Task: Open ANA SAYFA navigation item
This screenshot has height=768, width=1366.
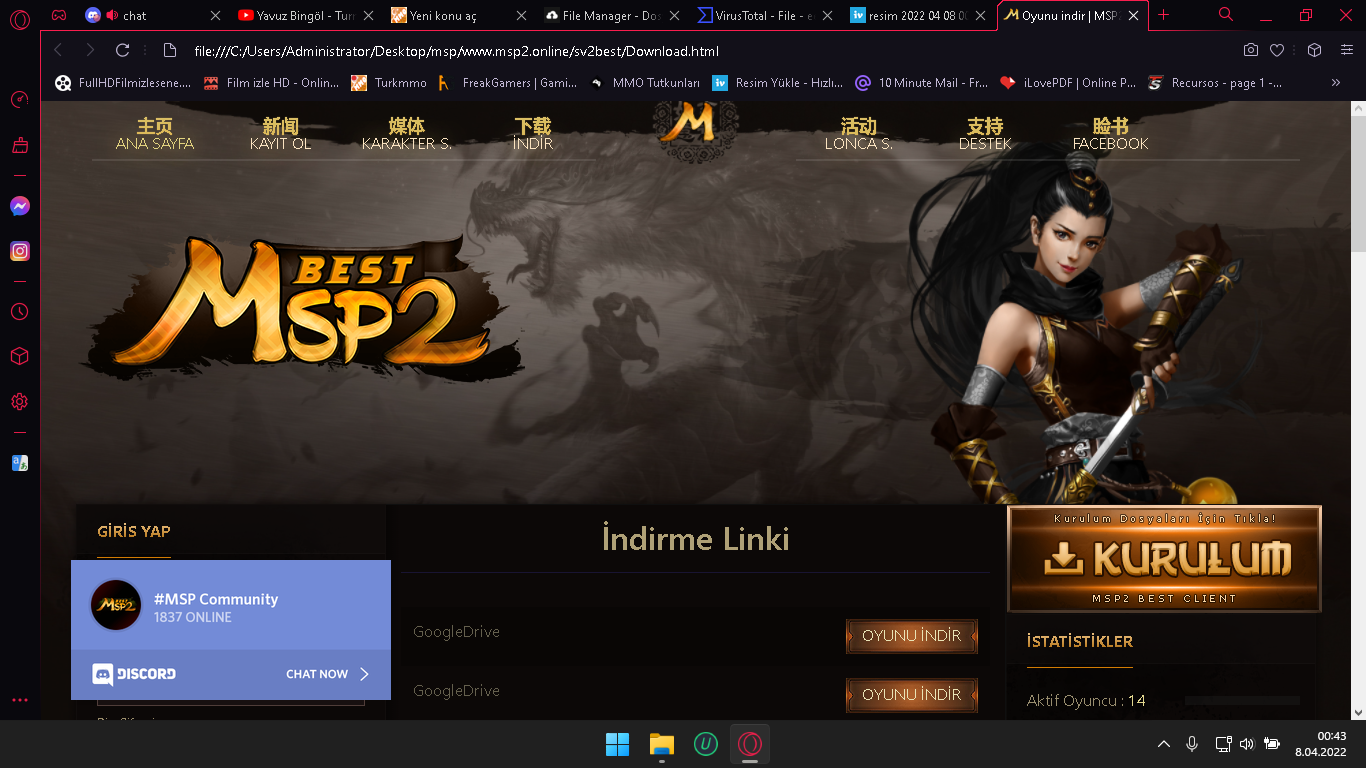Action: pos(155,134)
